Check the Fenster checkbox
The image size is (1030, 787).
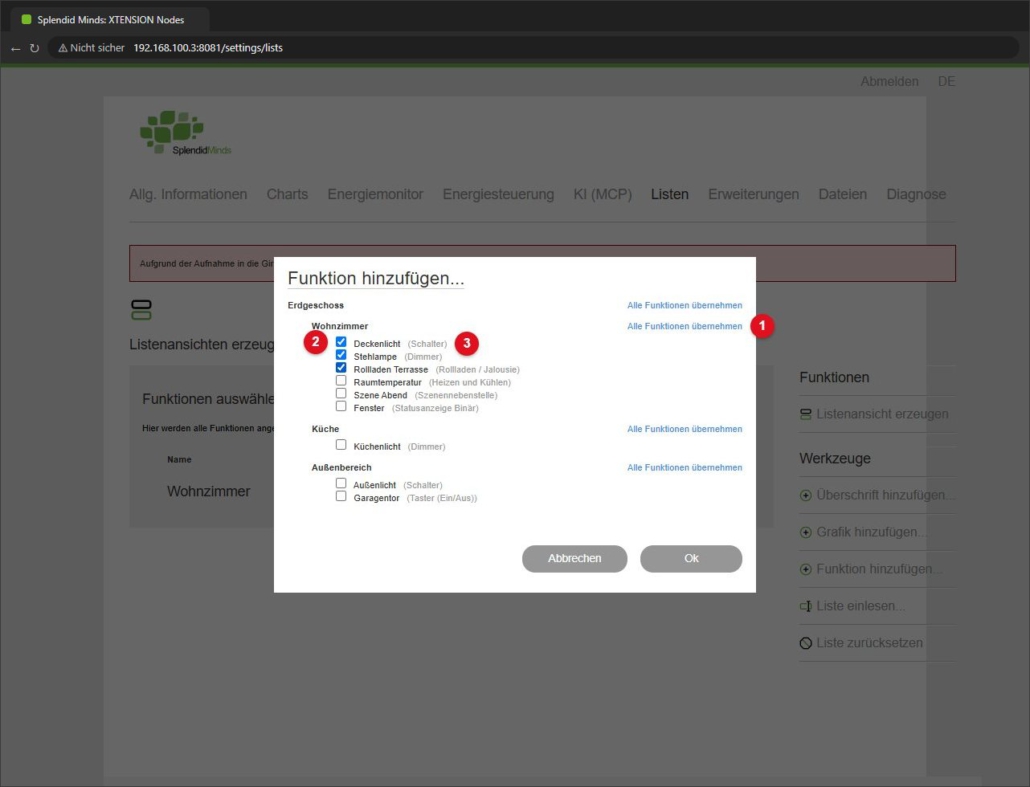click(341, 406)
